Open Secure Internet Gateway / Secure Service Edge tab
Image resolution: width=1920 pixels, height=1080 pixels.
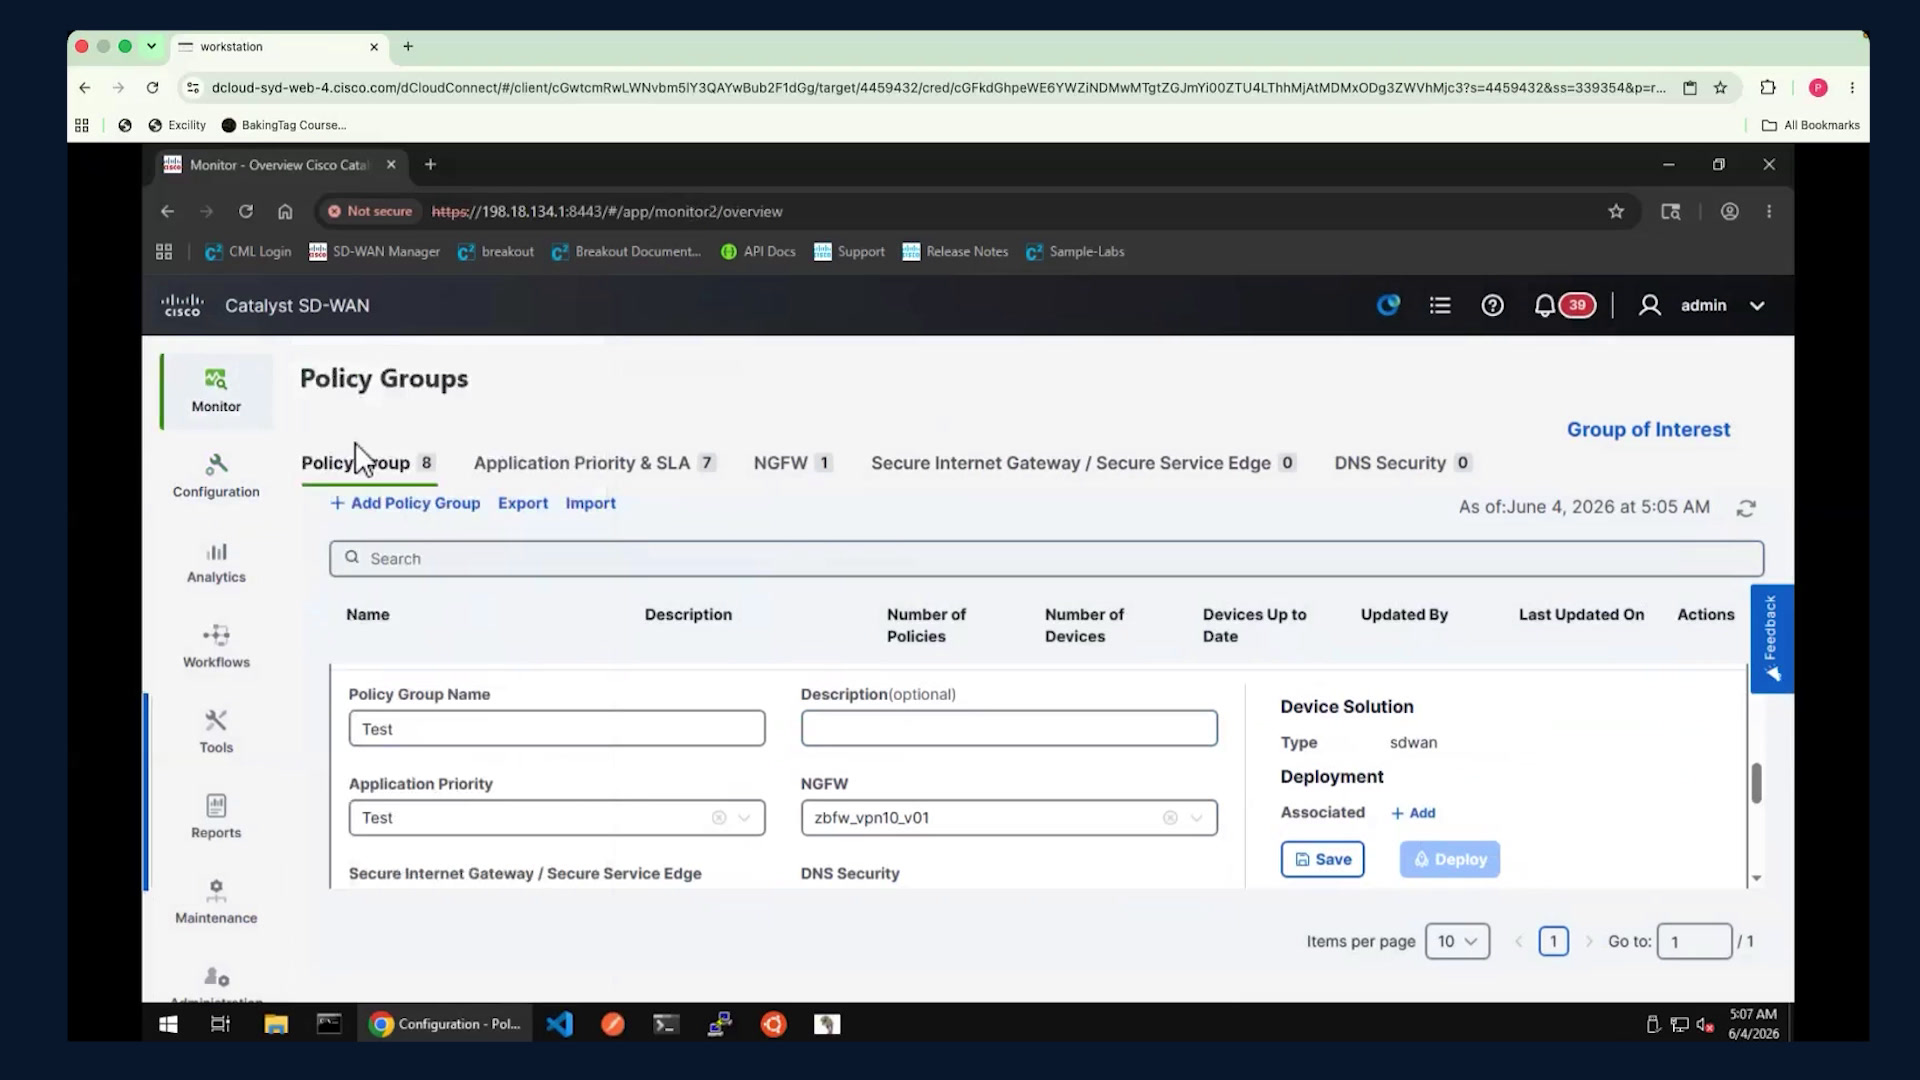pos(1083,463)
